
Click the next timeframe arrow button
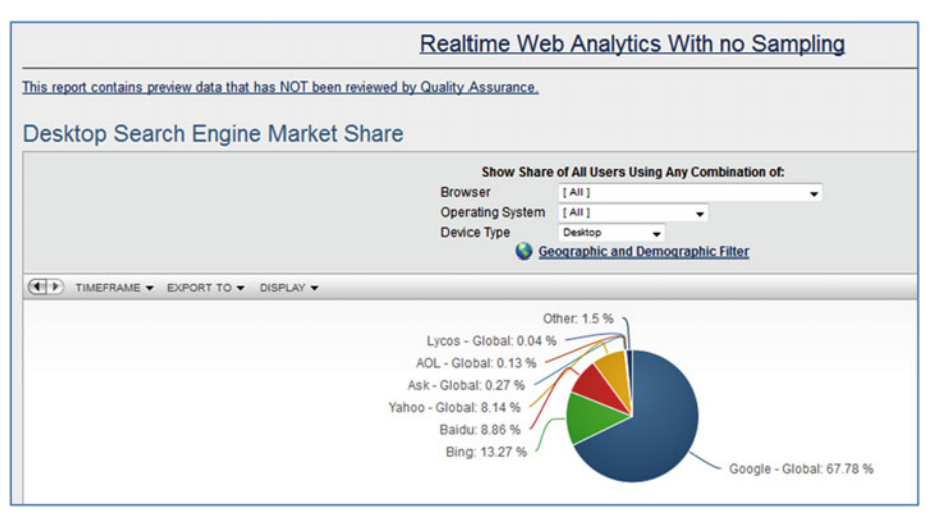[55, 287]
